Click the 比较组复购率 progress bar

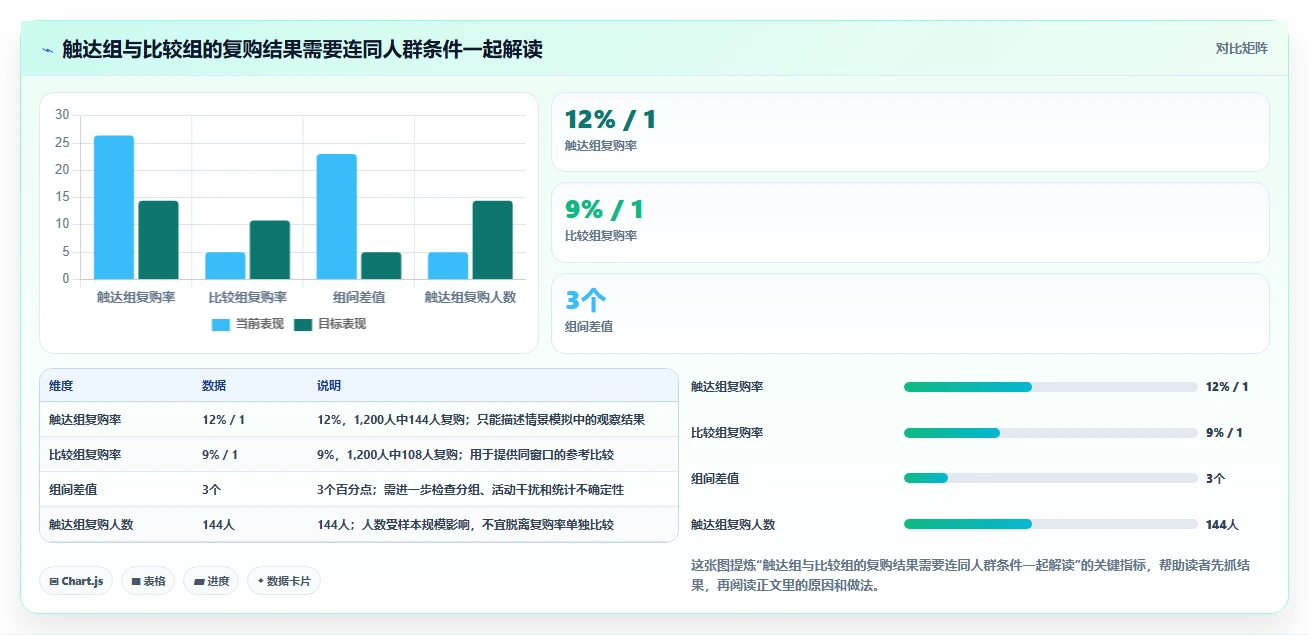[1050, 433]
